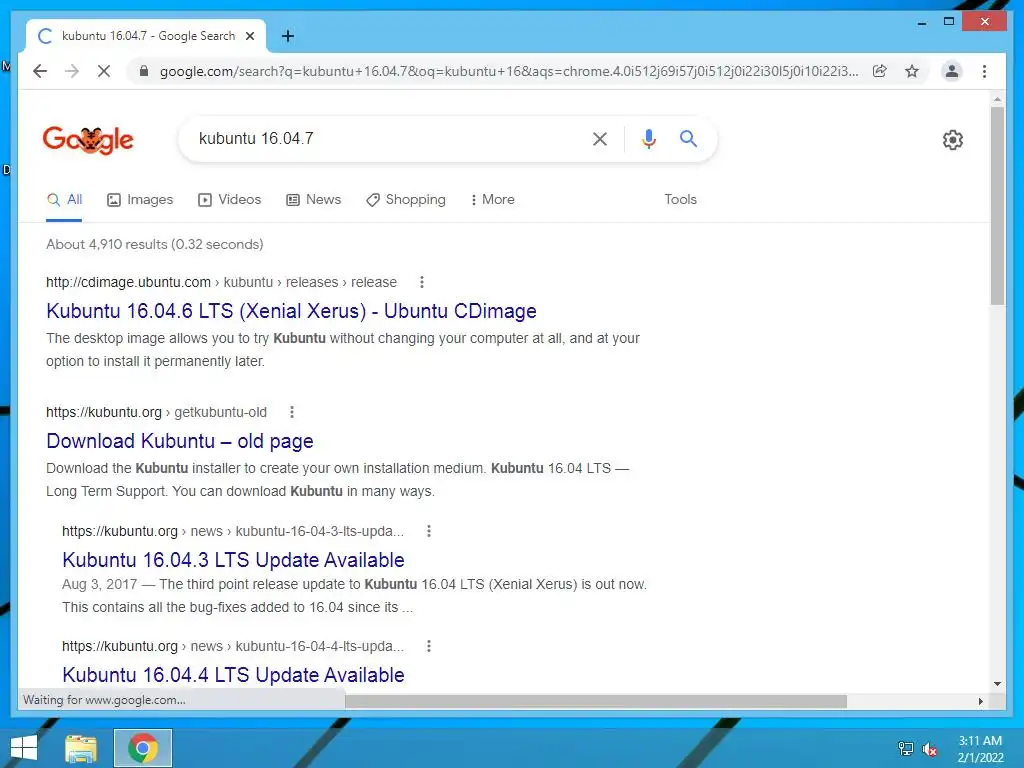Screen dimensions: 1024x768
Task: Open Chrome's three-dot menu
Action: tap(984, 71)
